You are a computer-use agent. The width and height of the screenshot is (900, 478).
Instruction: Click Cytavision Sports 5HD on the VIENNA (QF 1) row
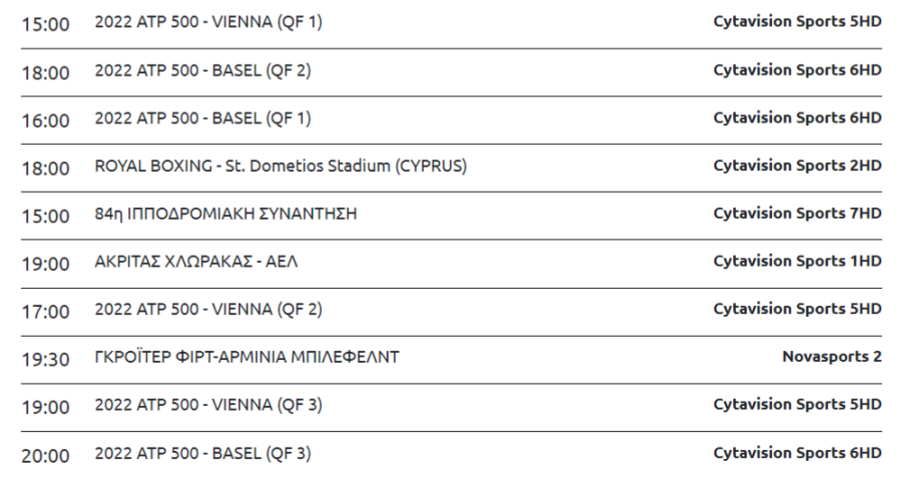(x=797, y=22)
